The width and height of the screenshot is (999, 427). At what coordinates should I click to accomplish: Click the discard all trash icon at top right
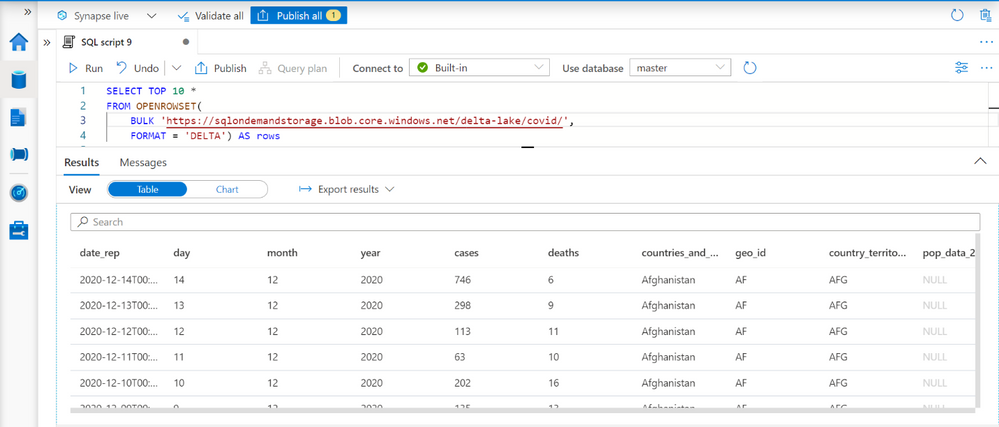(985, 15)
